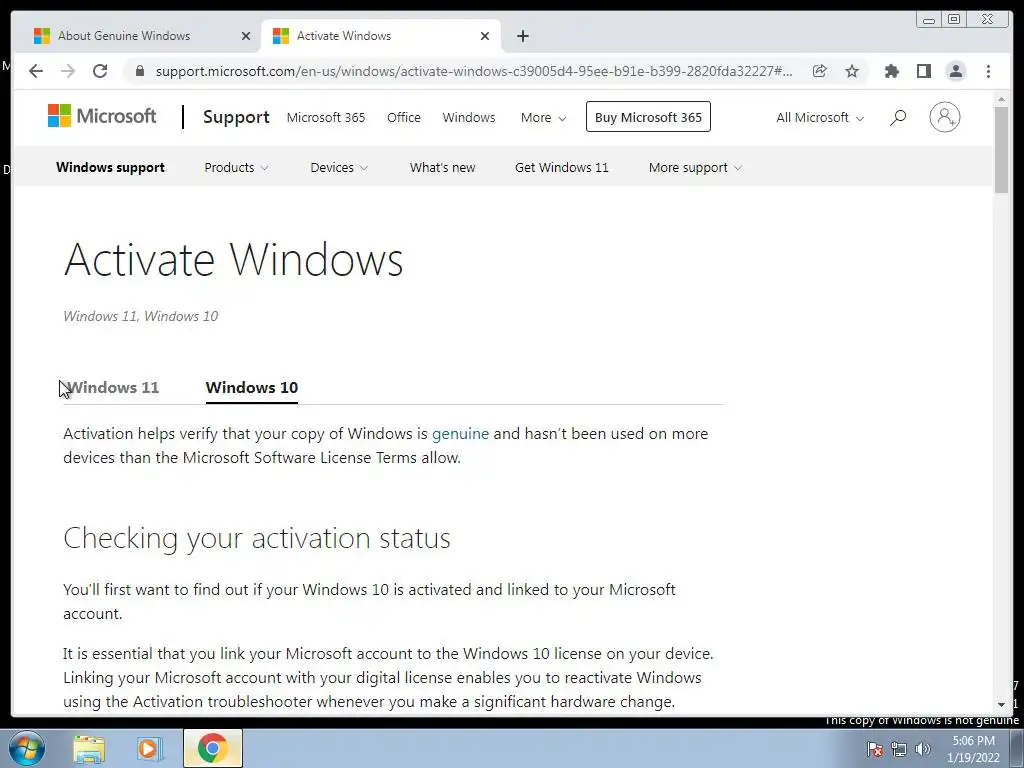Viewport: 1024px width, 768px height.
Task: Expand the More dropdown in top nav
Action: [x=543, y=118]
